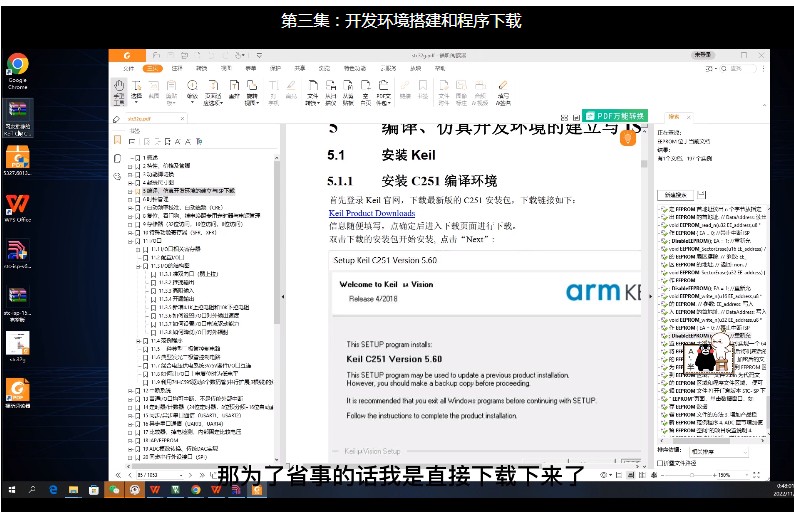The image size is (794, 512).
Task: Click the zoom slider handle in status bar
Action: click(x=692, y=475)
